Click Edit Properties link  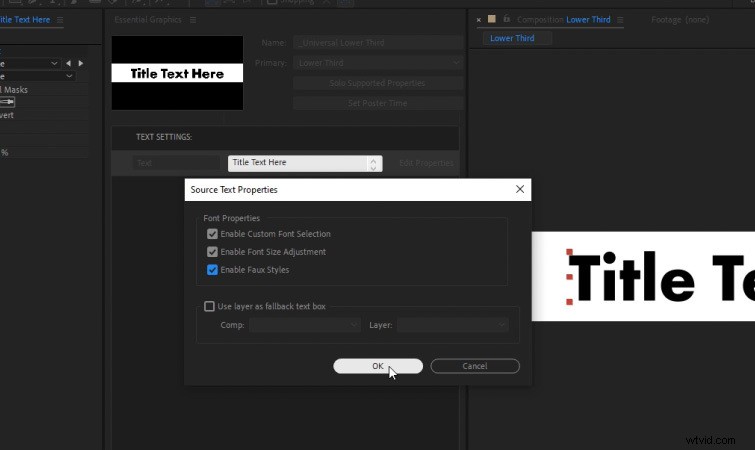[x=426, y=163]
